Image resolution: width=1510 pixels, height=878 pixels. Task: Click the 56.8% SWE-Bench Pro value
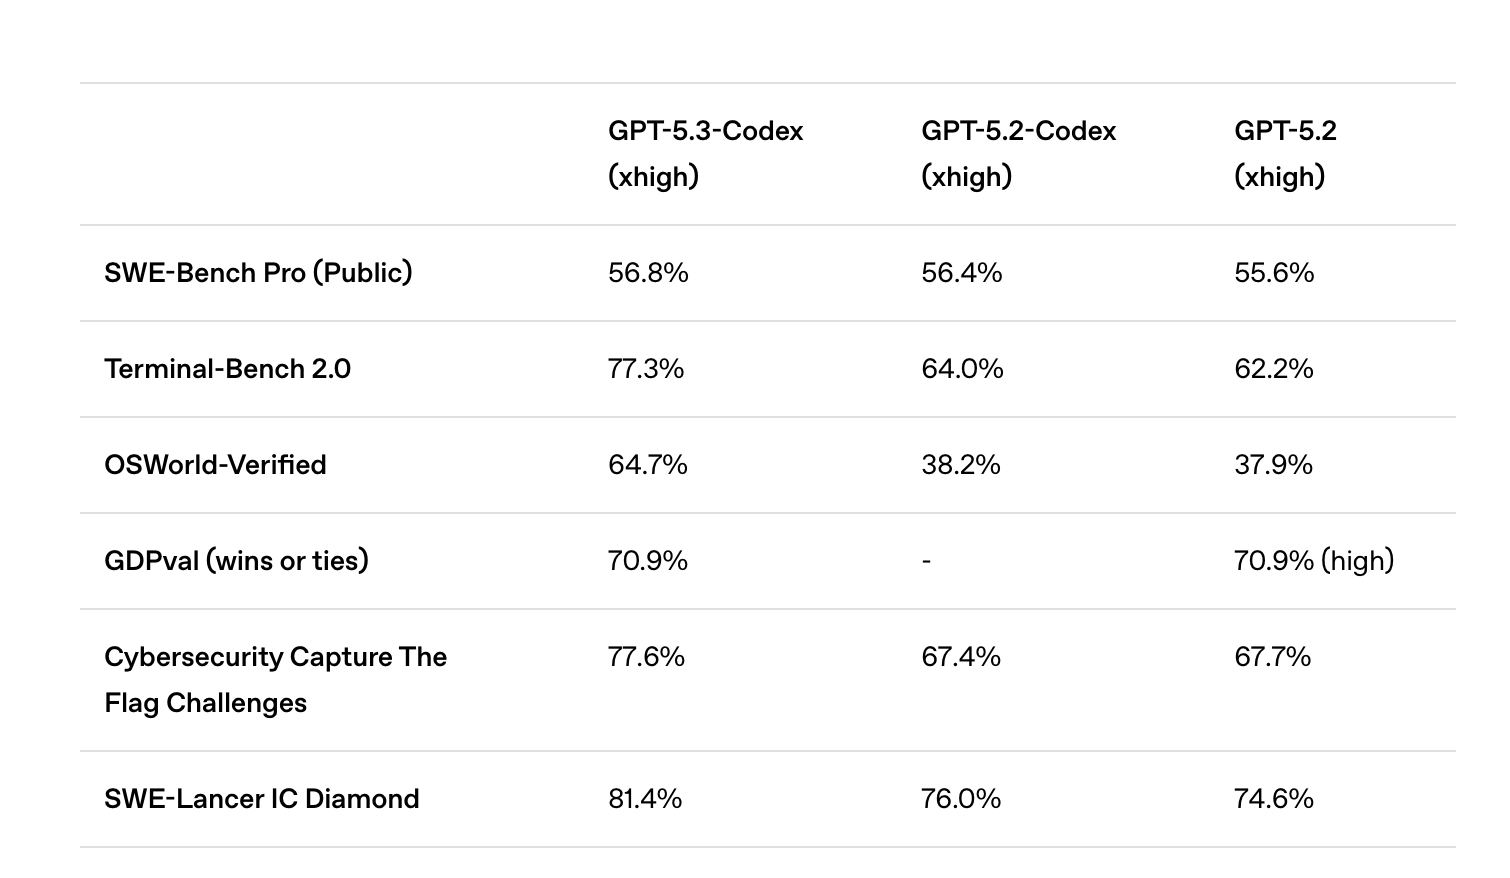pos(648,272)
